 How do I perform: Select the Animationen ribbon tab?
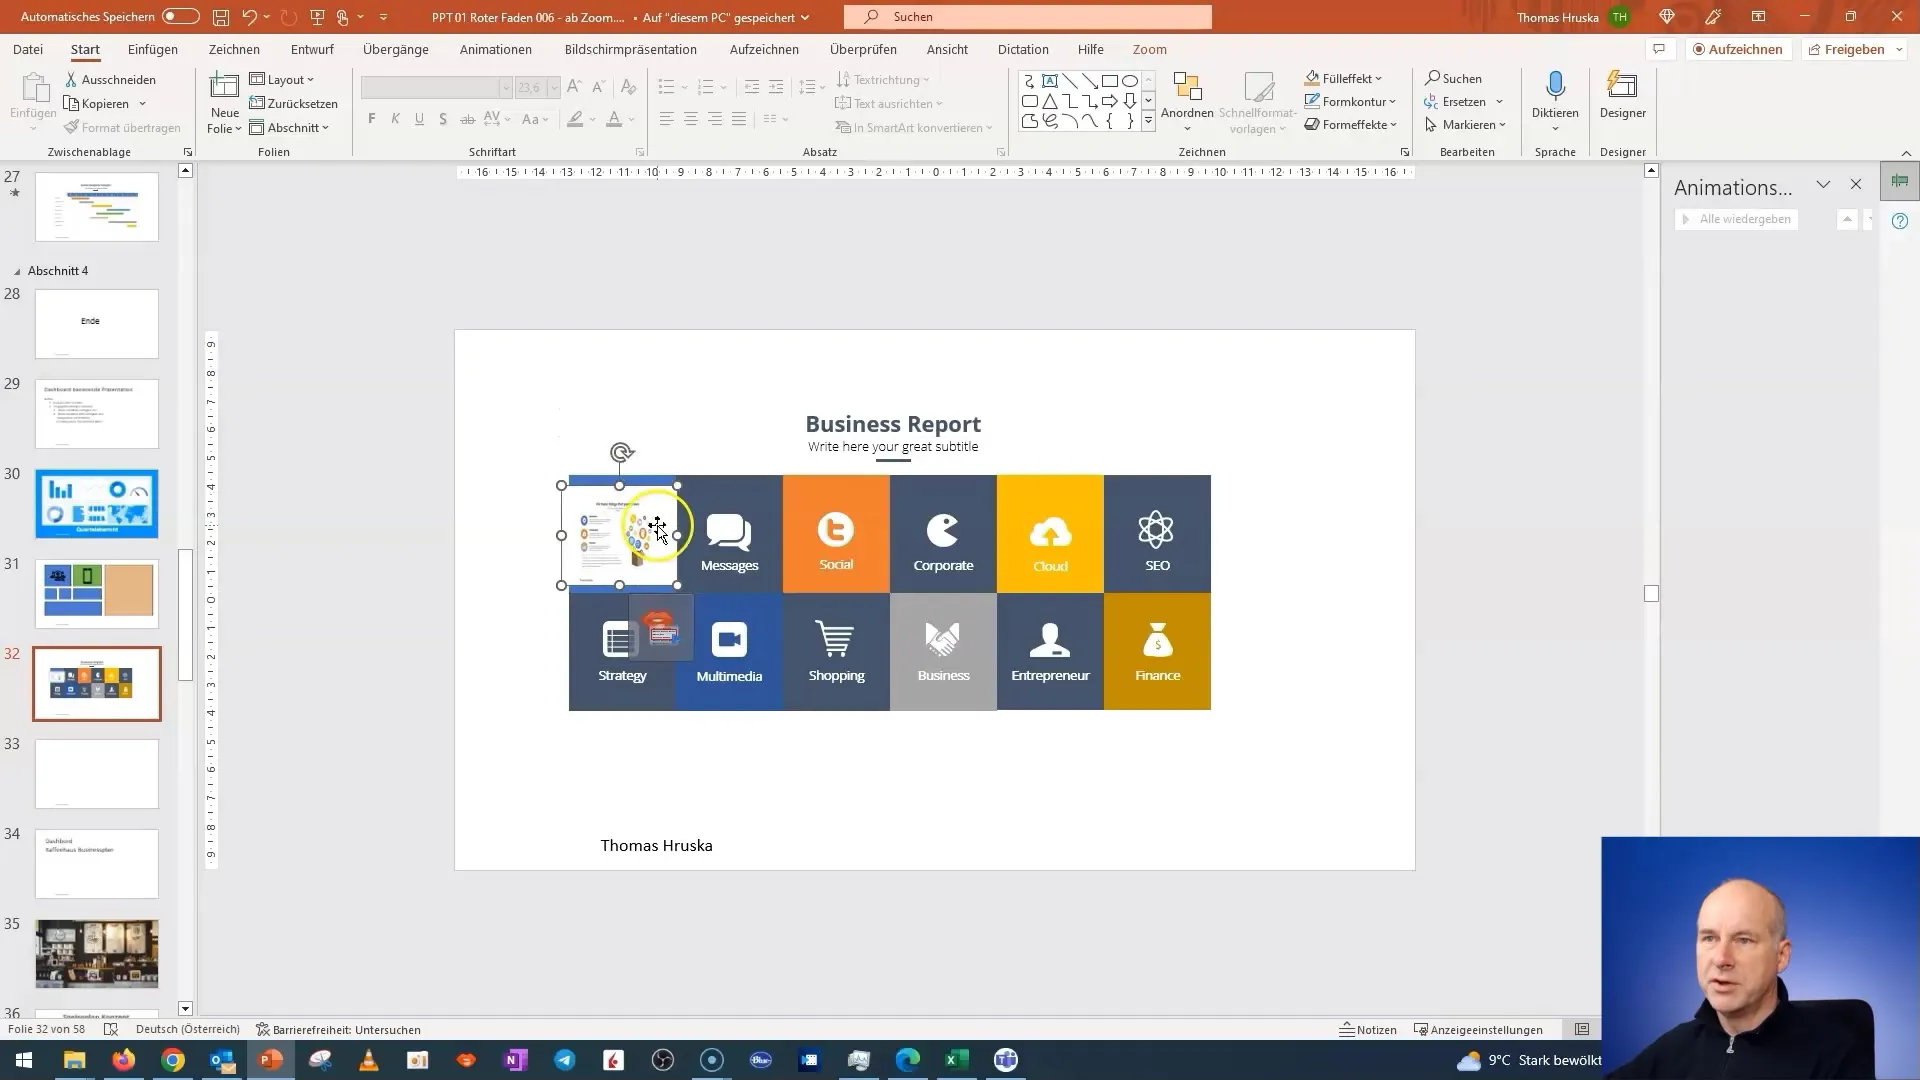496,49
